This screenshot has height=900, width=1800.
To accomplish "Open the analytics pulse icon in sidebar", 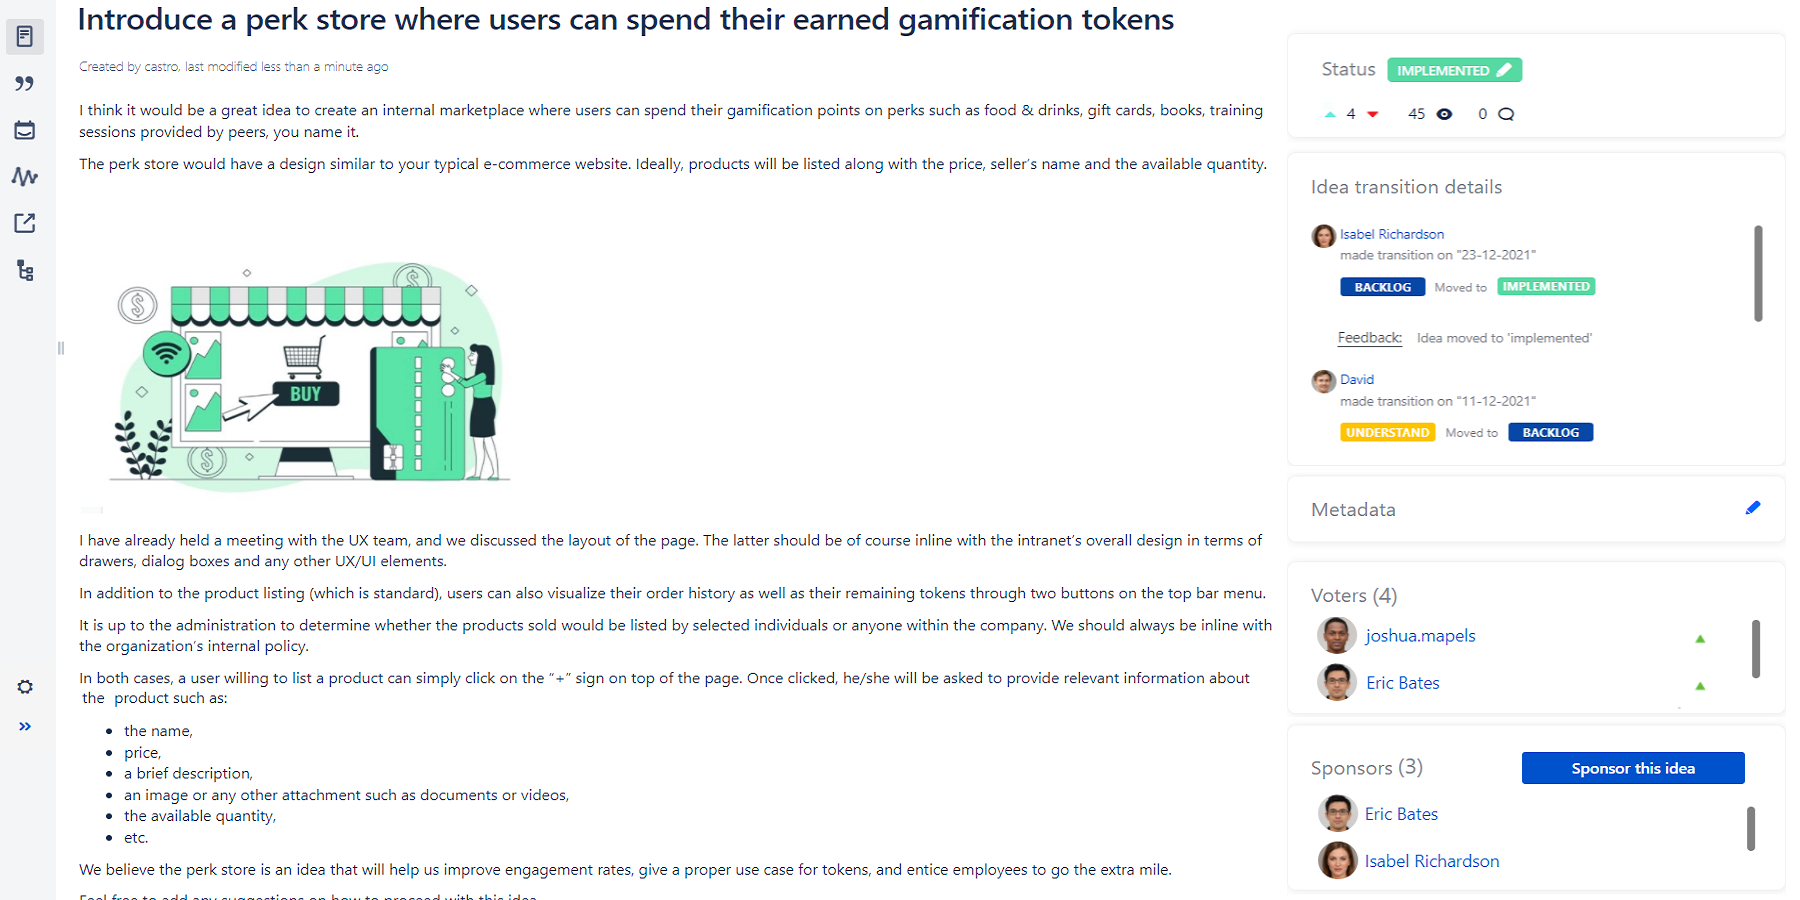I will pos(25,177).
